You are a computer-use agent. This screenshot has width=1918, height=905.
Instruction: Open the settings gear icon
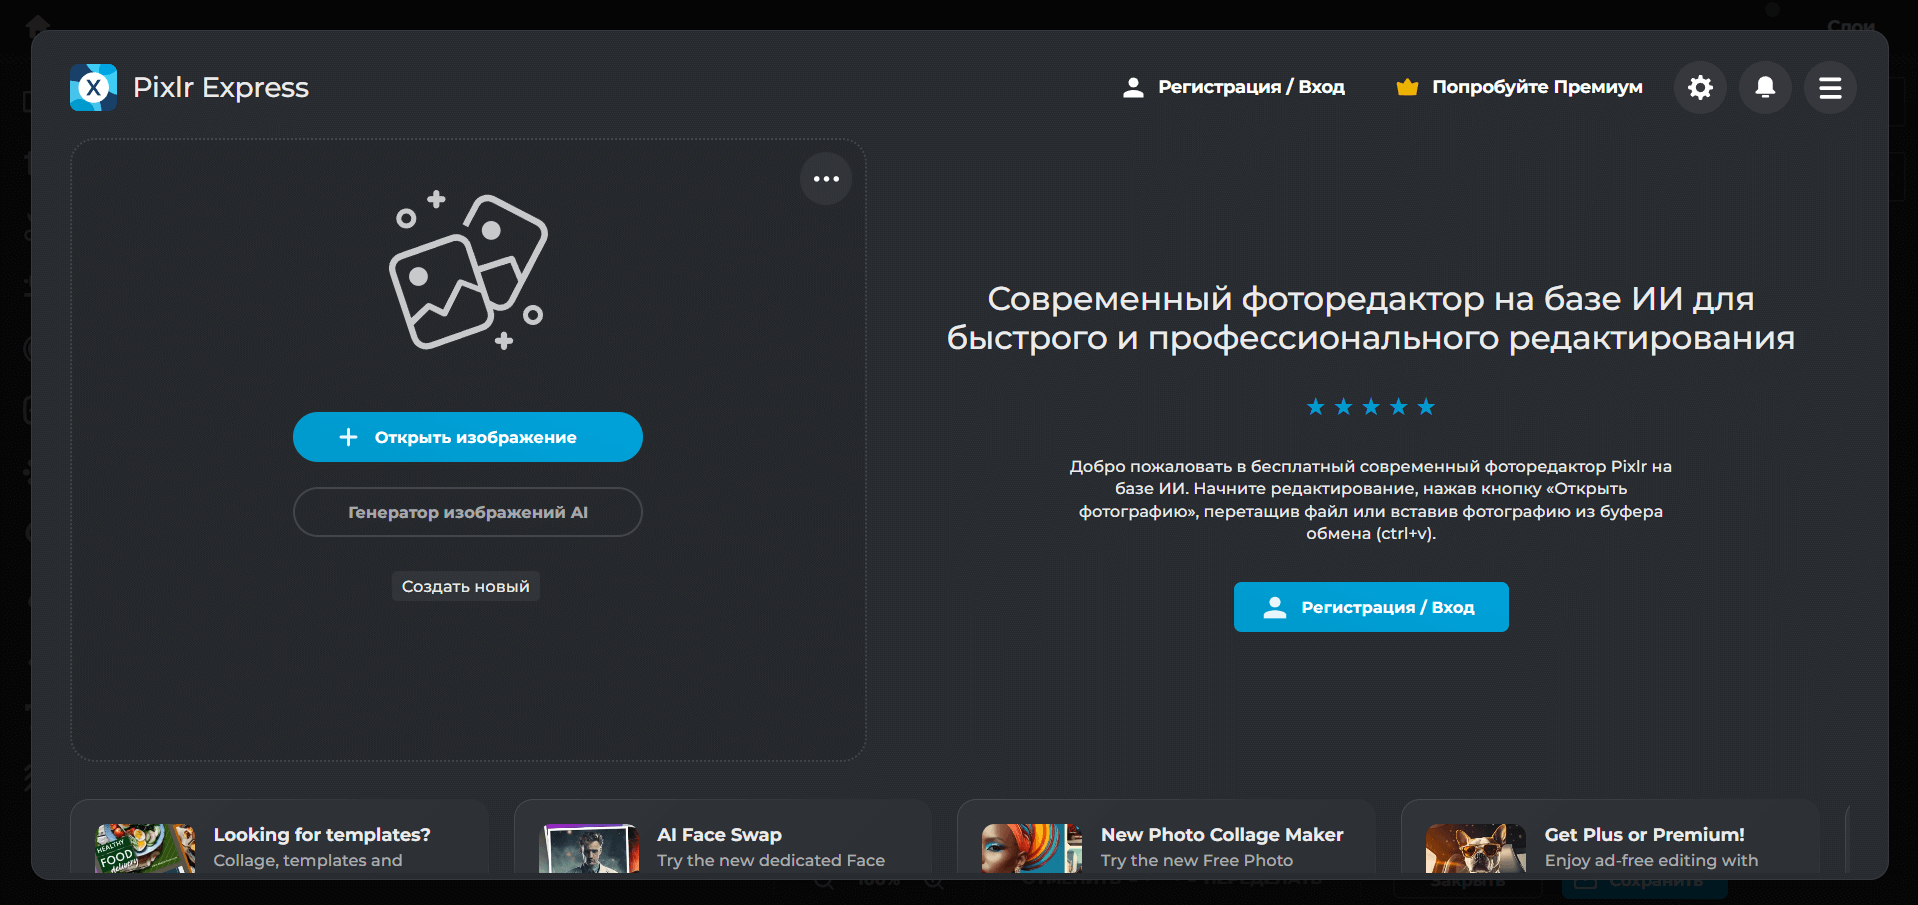(x=1700, y=88)
